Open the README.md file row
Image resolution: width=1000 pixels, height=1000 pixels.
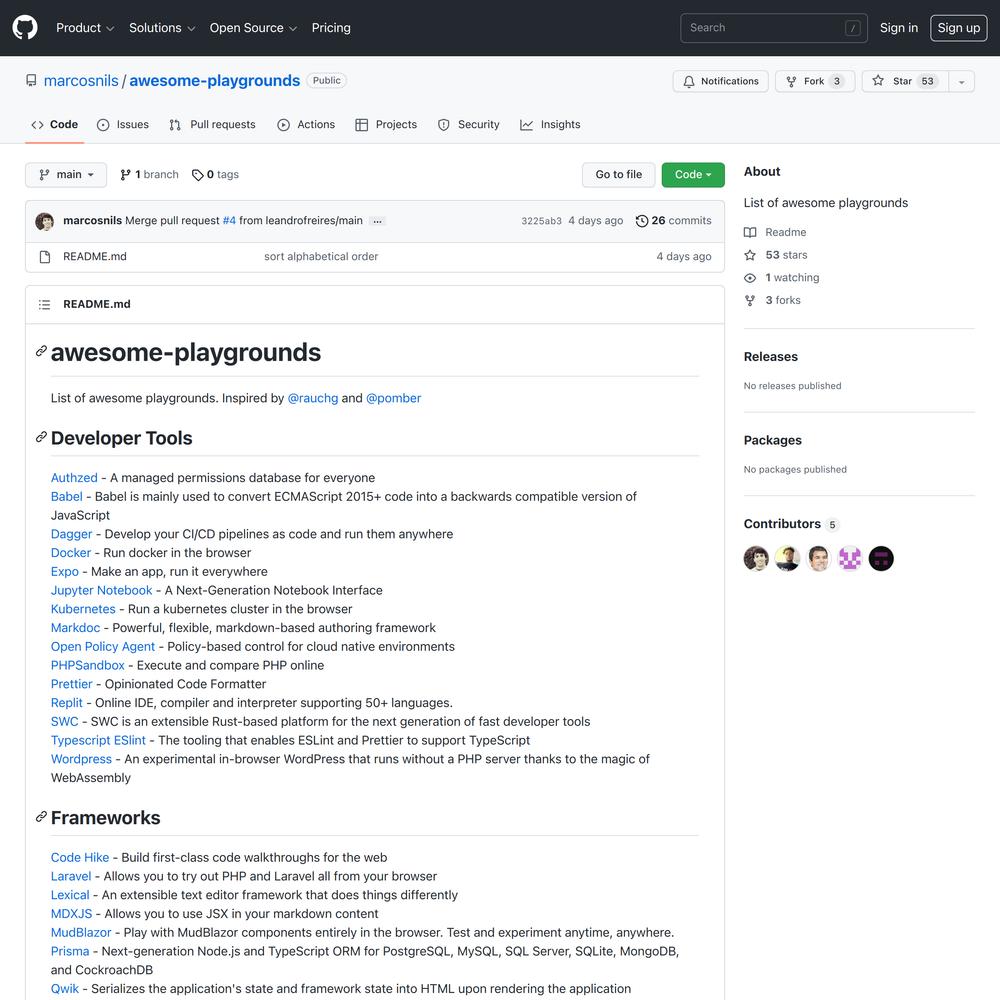pyautogui.click(x=375, y=257)
